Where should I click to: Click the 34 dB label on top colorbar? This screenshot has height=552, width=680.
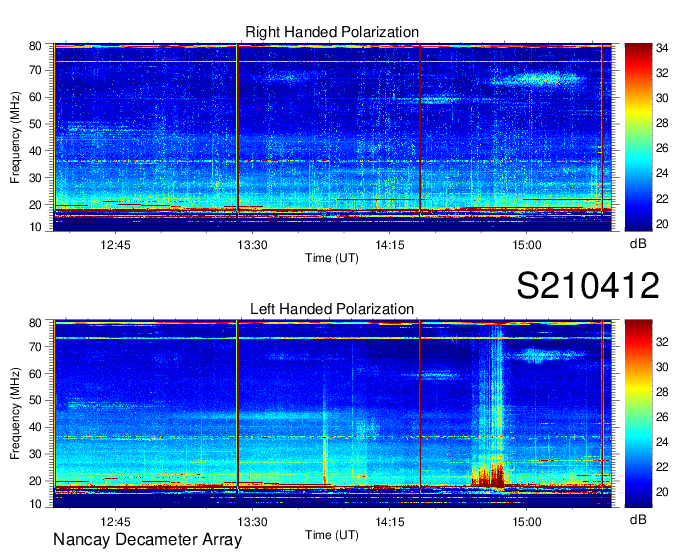662,48
